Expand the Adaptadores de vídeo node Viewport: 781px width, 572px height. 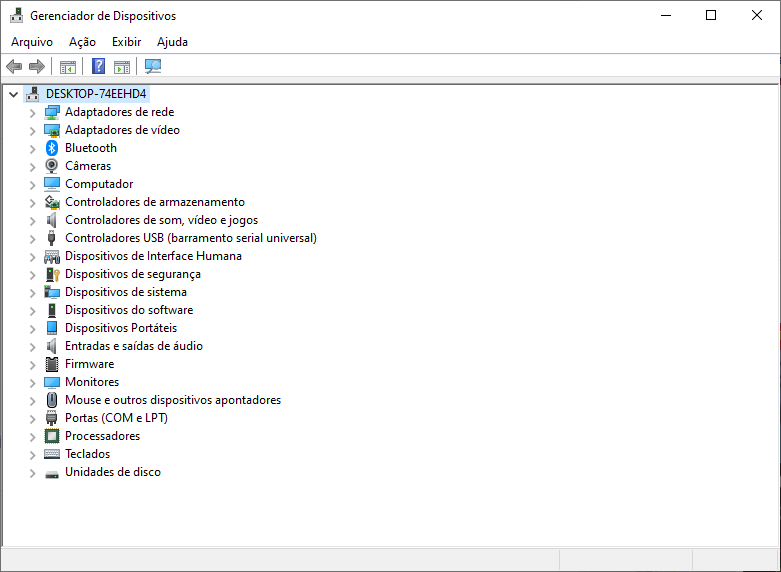click(33, 131)
